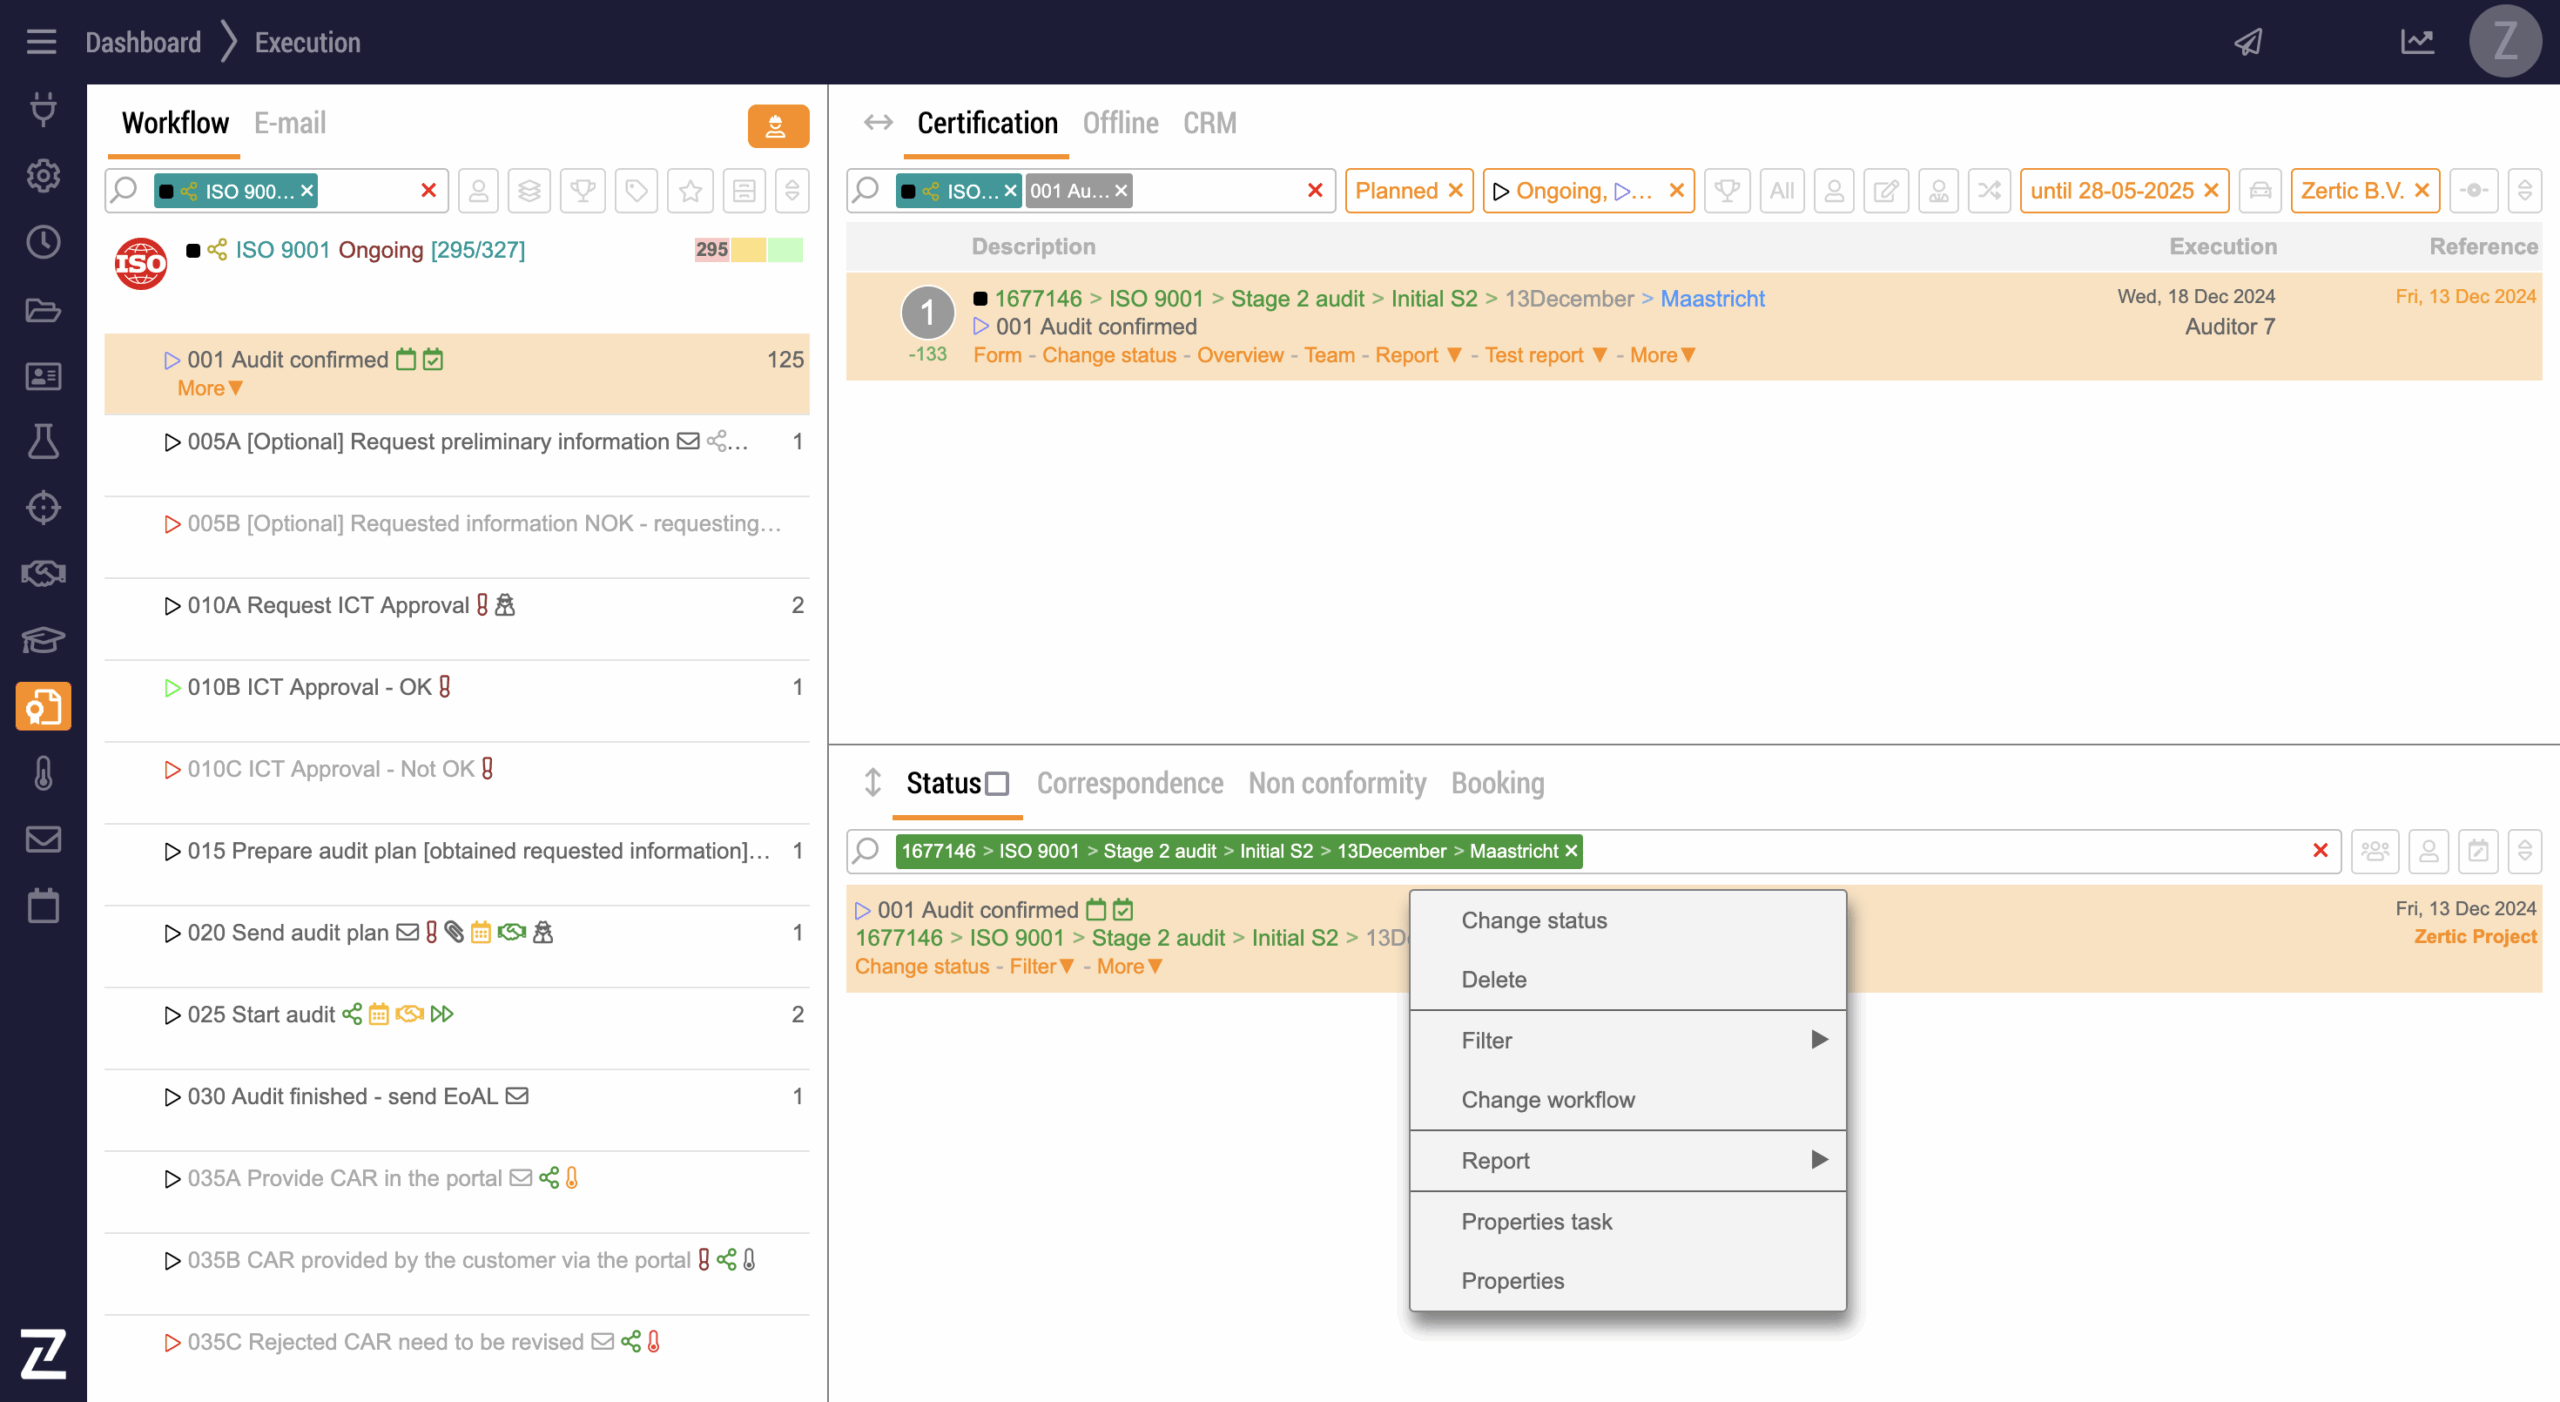The image size is (2560, 1402).
Task: Open the thermometer icon in sidebar
Action: point(43,773)
